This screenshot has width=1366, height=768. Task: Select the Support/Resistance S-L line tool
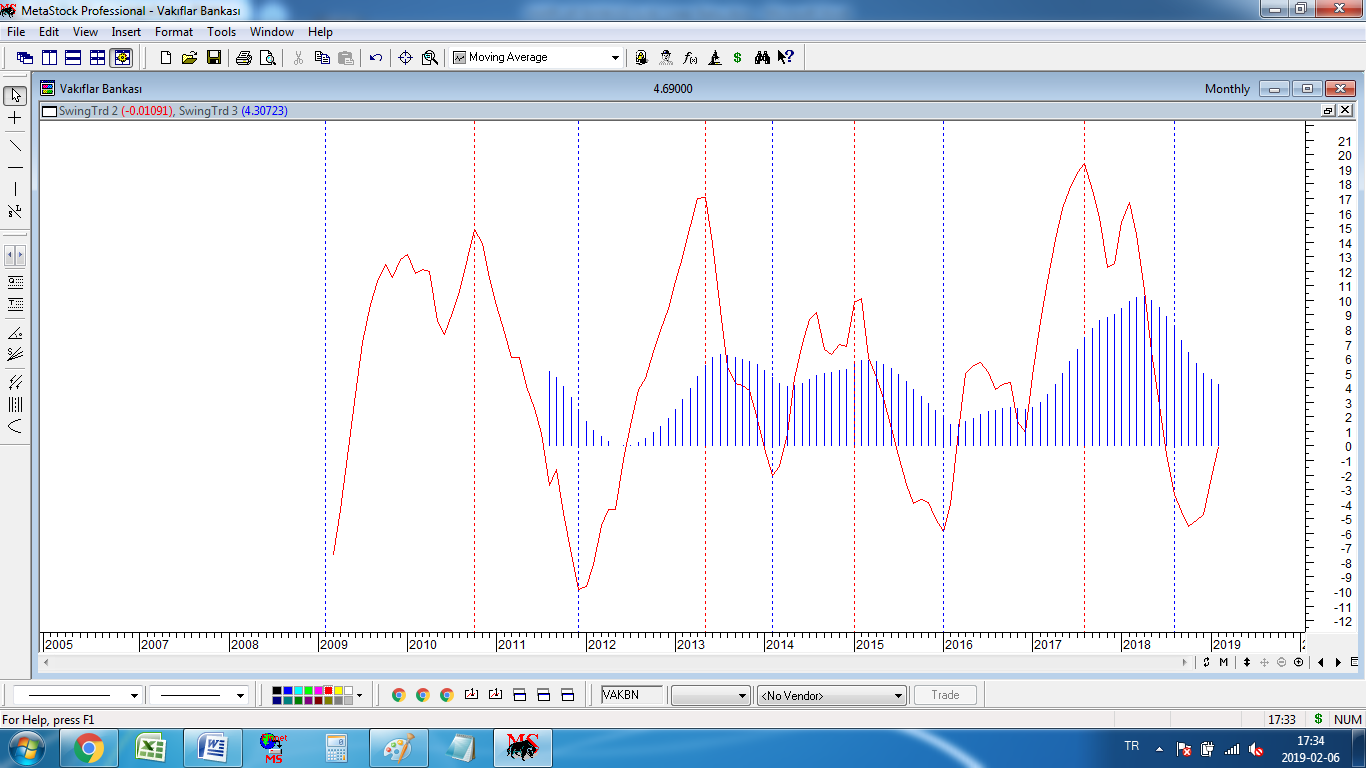[15, 212]
